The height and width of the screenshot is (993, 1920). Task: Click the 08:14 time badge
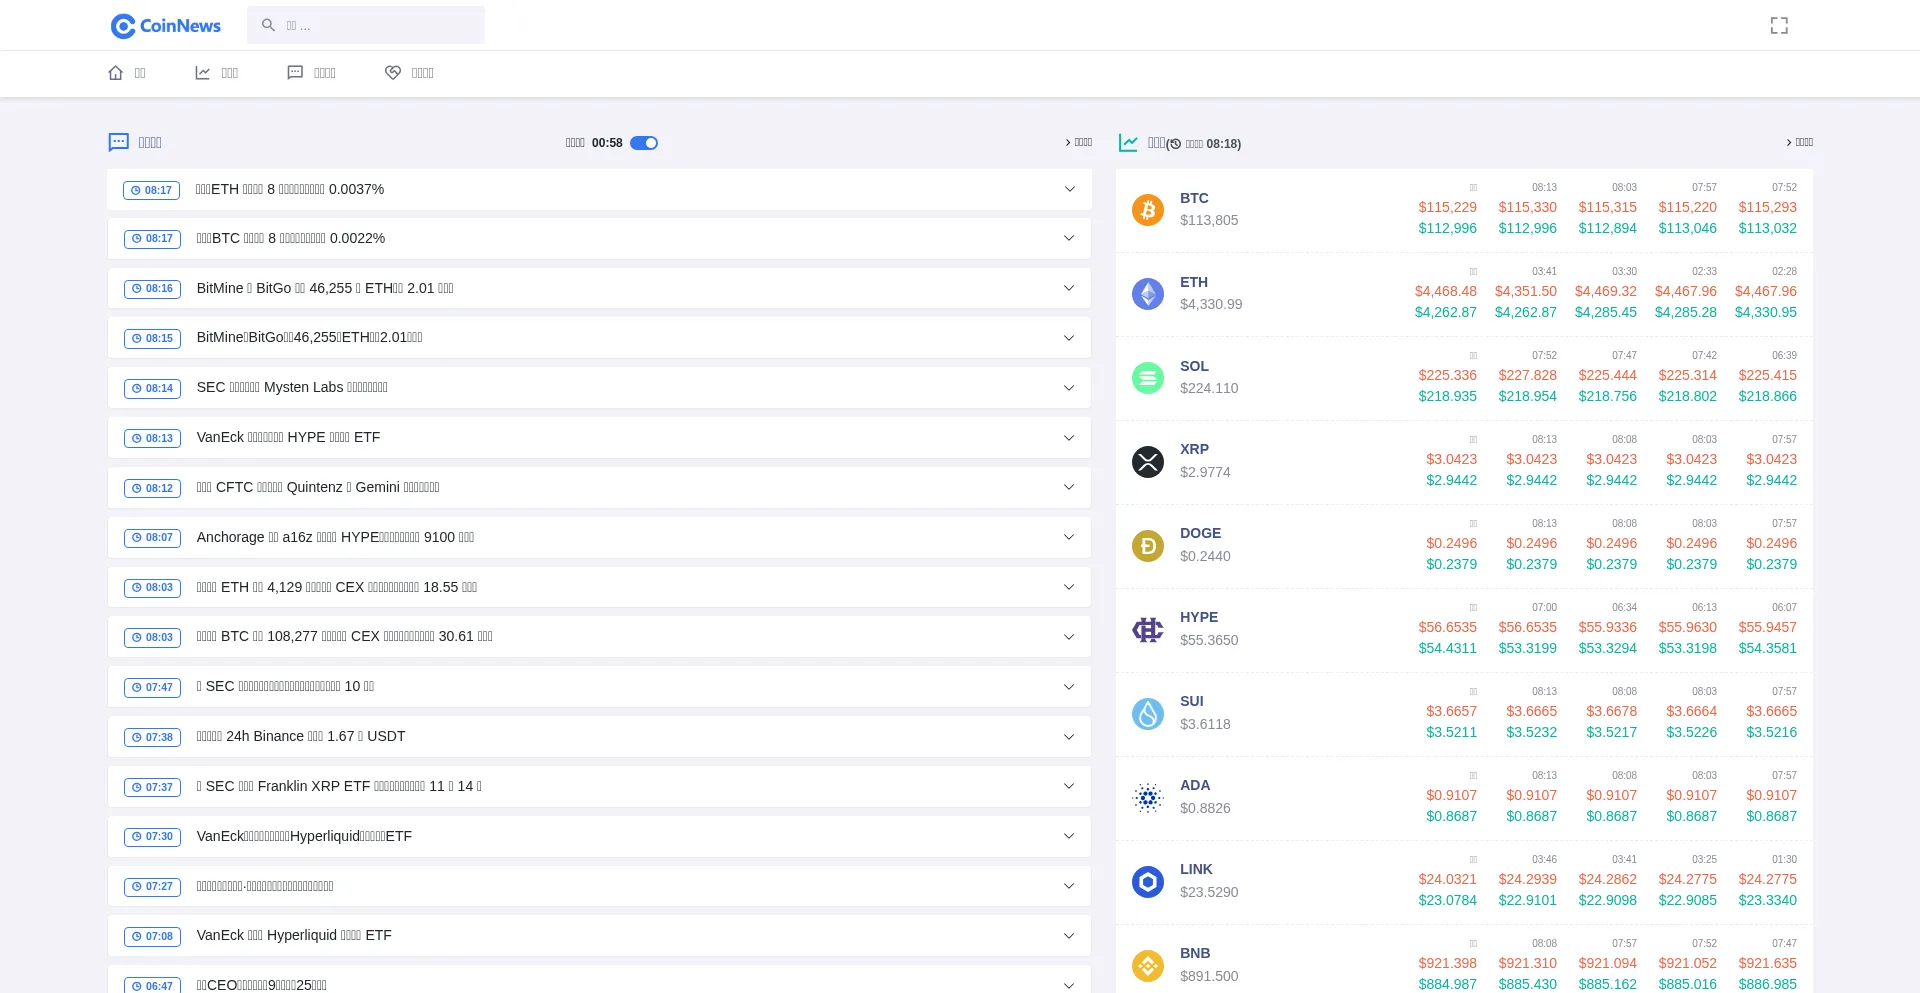pos(152,388)
